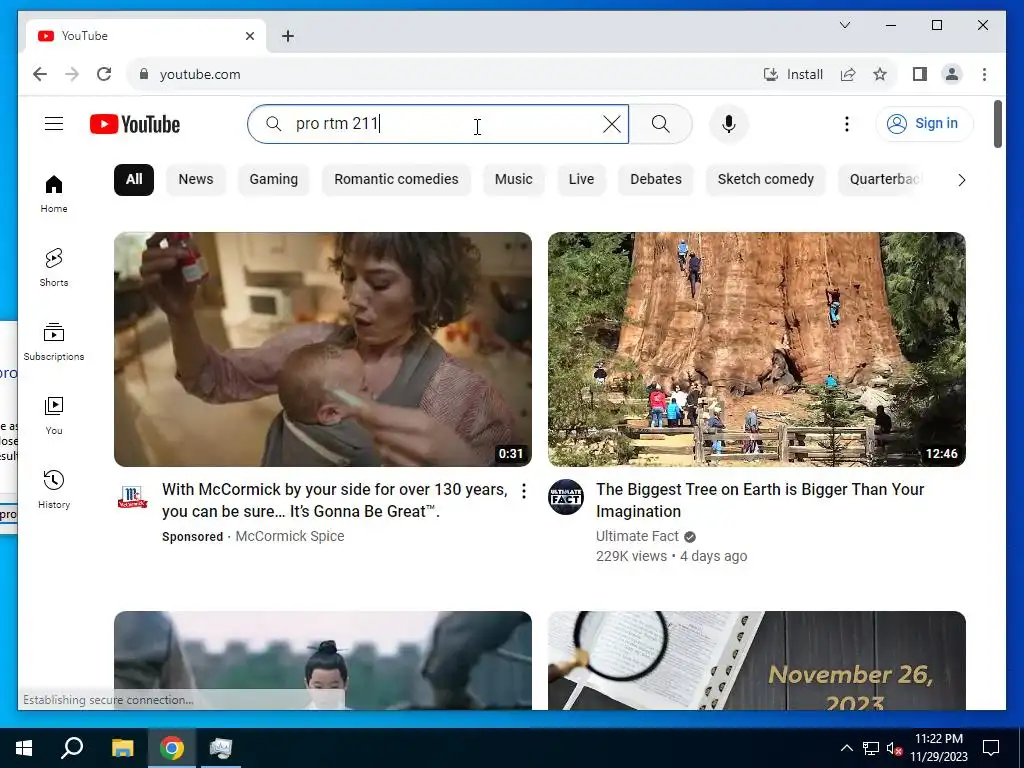Show more category chips with right arrow

tap(961, 180)
